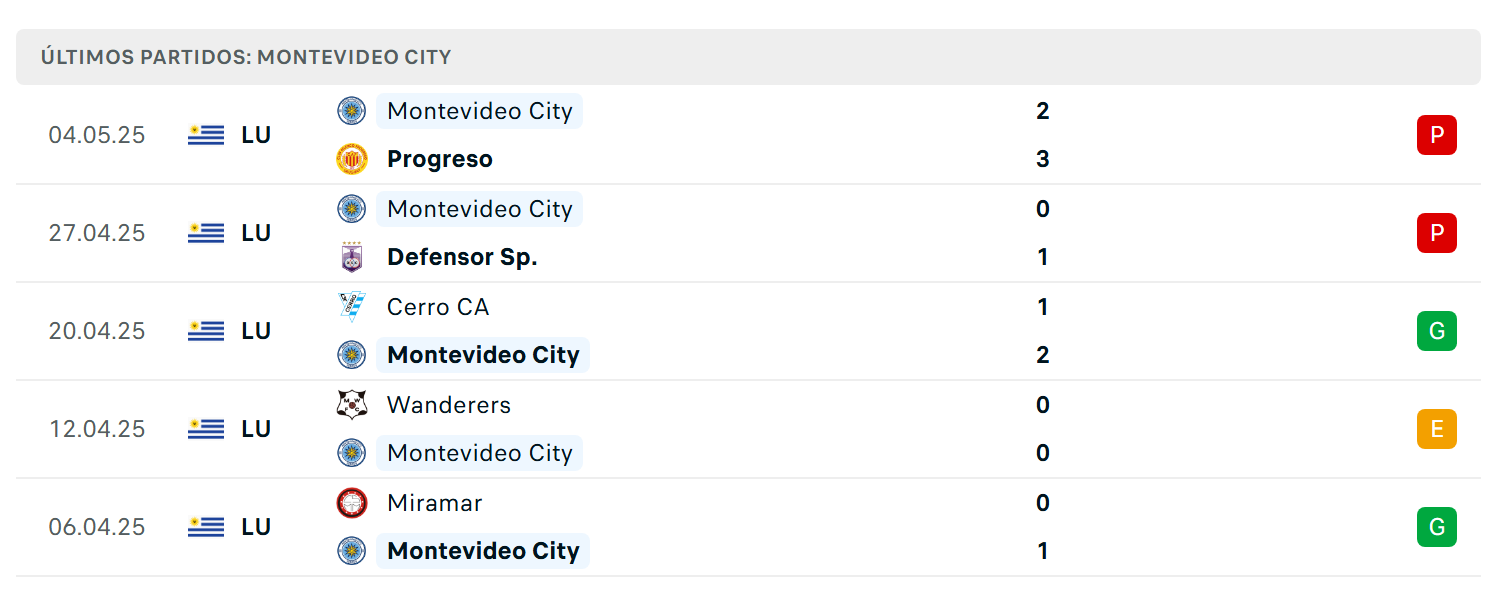The image size is (1498, 596).
Task: Click the Cerro CA team crest icon
Action: coord(351,307)
